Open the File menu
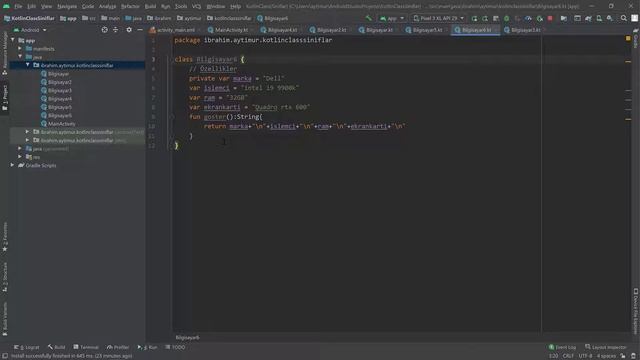 [18, 7]
